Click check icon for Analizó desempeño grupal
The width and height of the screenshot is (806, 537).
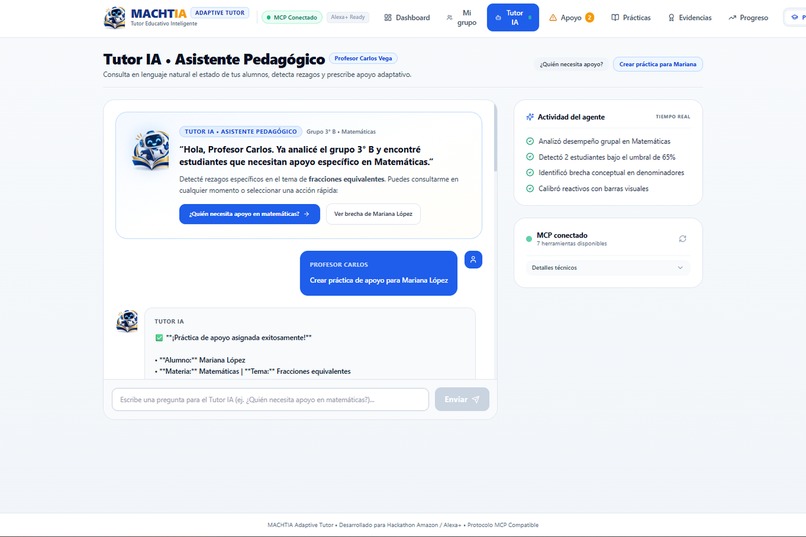(530, 141)
